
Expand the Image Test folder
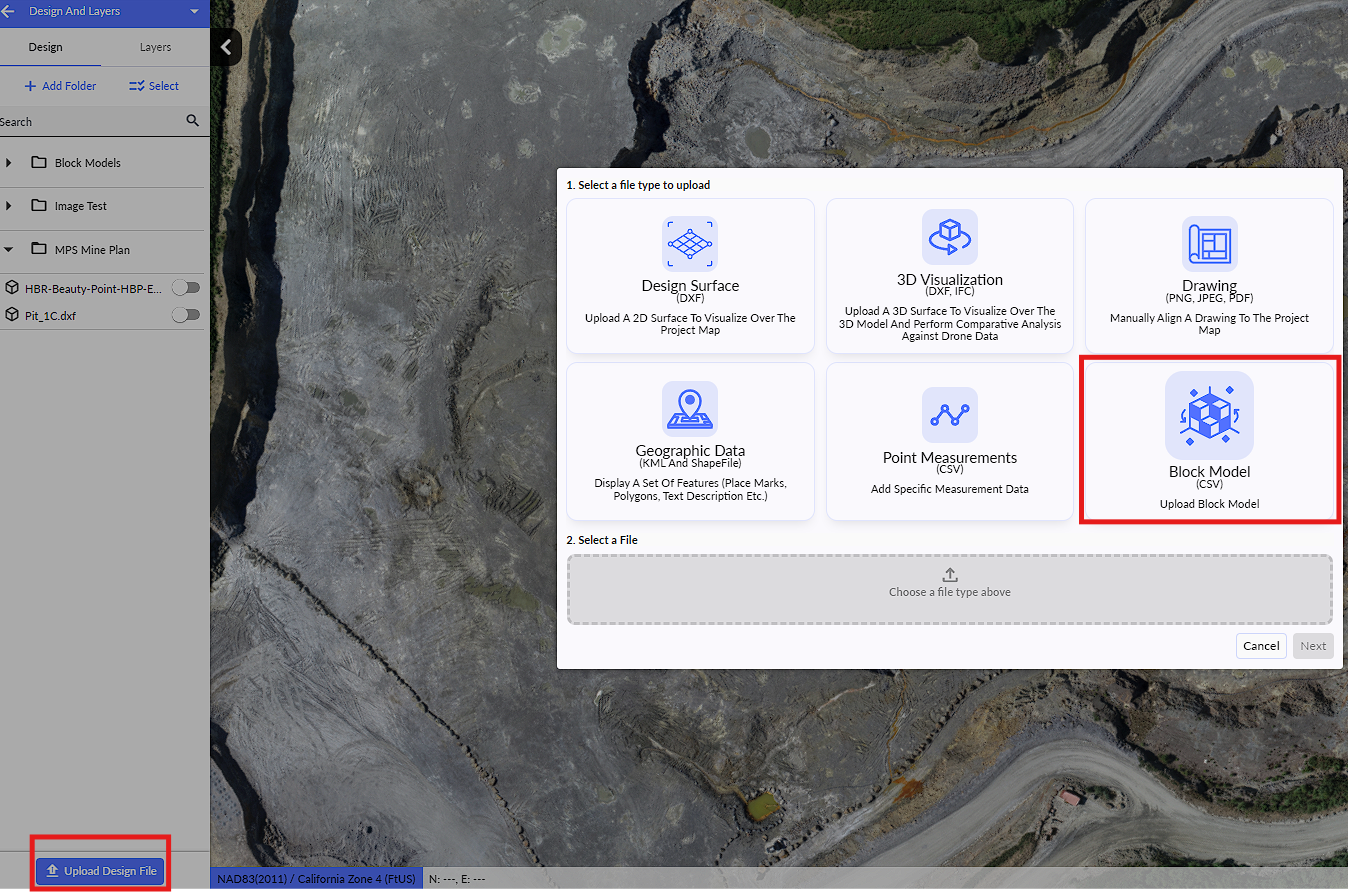pyautogui.click(x=9, y=206)
